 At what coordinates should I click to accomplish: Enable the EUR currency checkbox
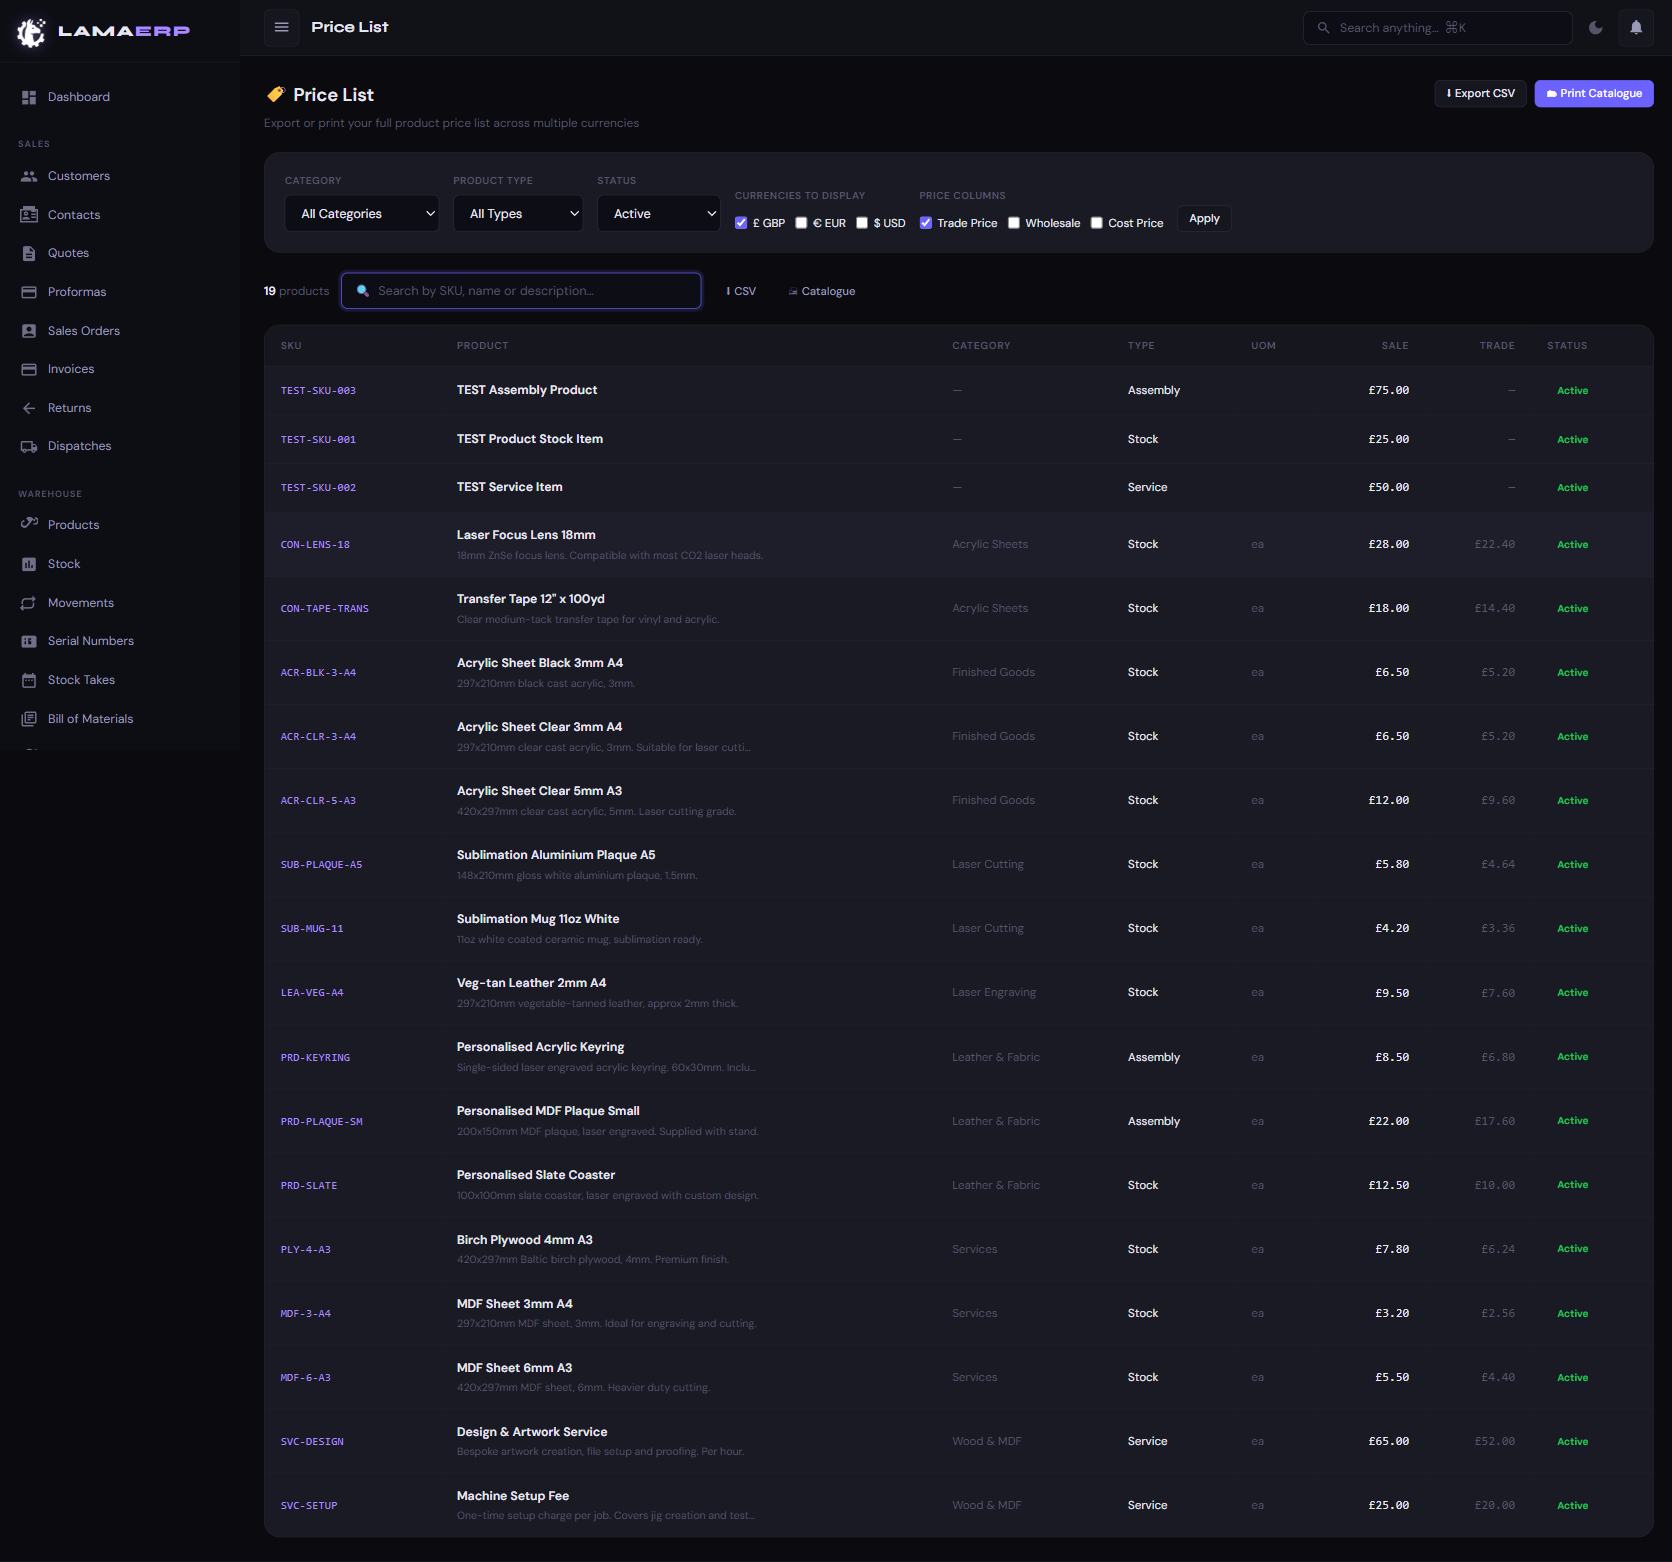coord(801,223)
